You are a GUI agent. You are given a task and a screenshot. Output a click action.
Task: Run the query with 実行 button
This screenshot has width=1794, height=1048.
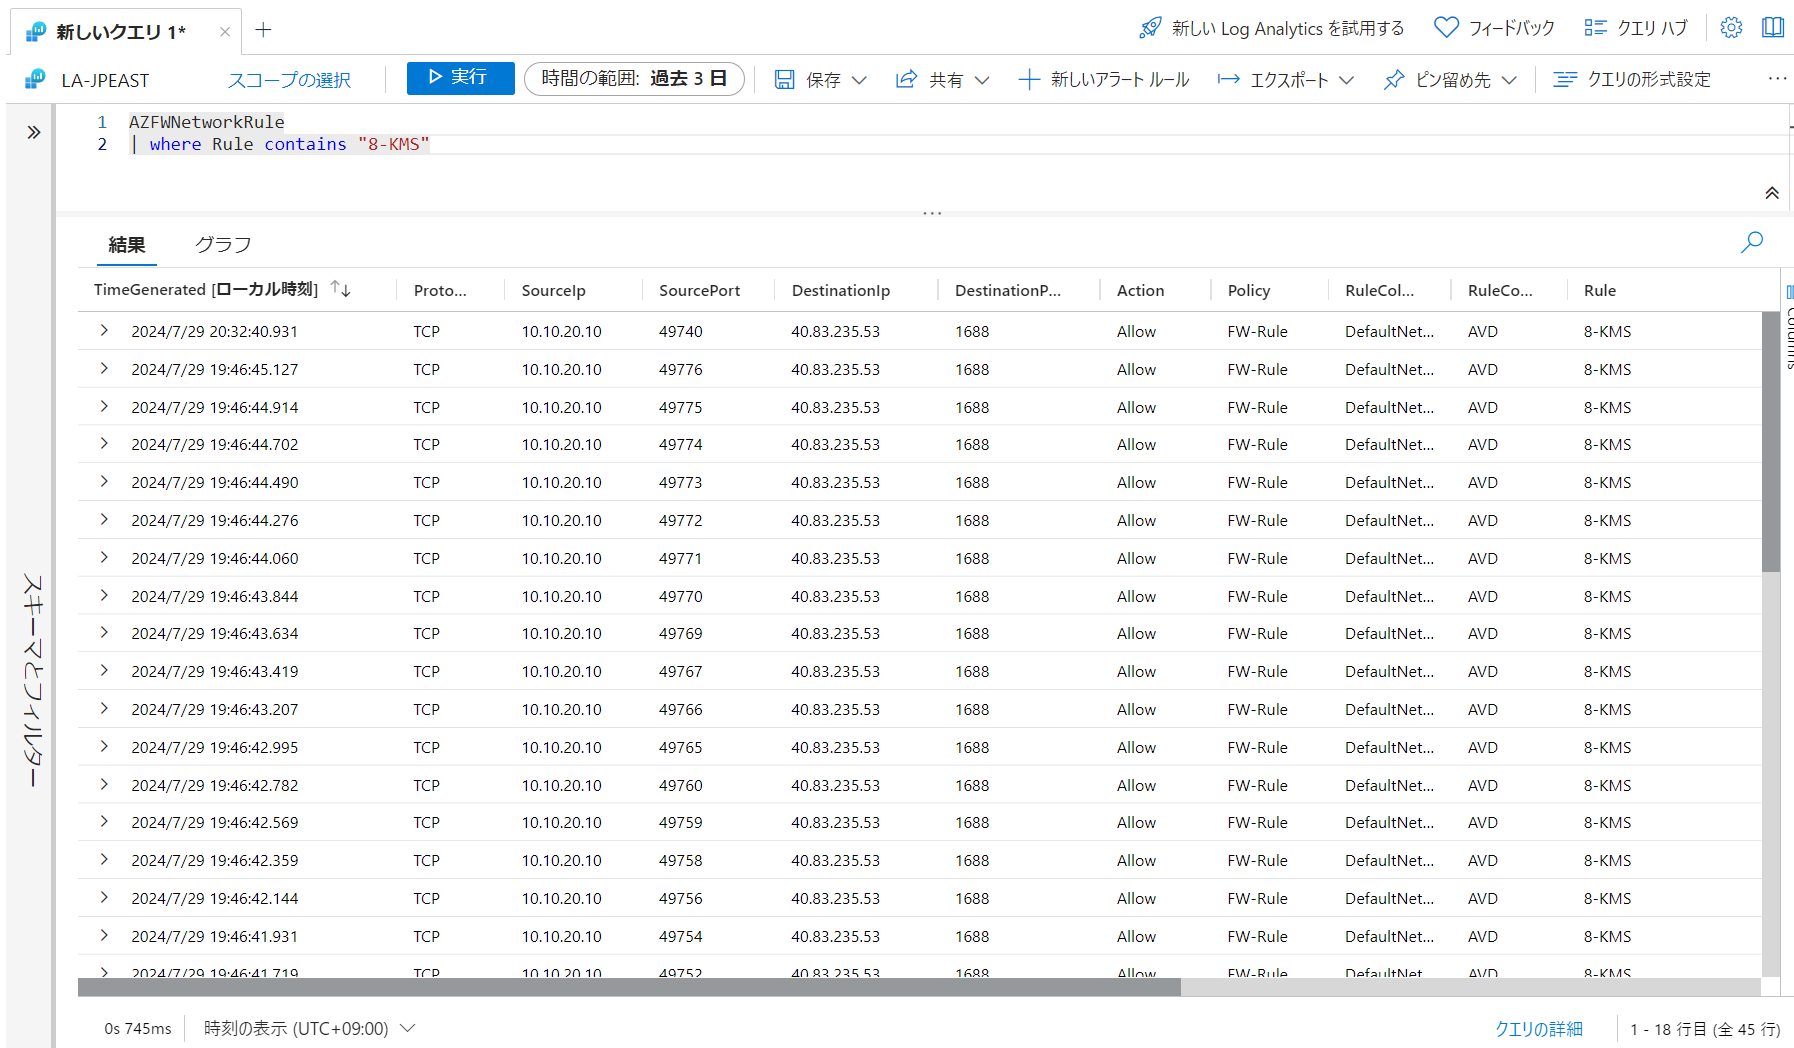click(460, 78)
